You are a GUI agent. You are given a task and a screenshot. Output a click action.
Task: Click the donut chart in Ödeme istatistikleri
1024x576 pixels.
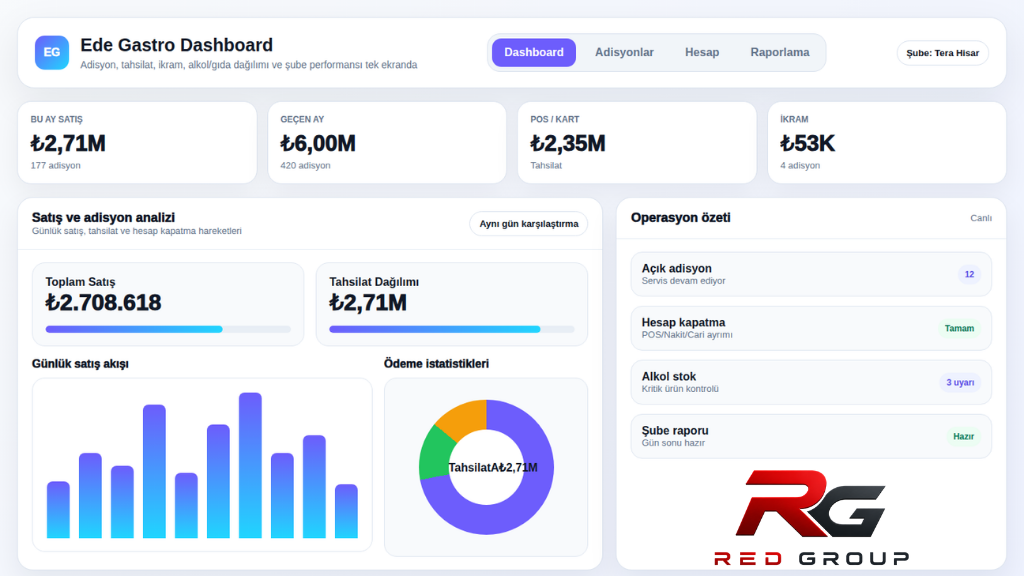pos(487,467)
